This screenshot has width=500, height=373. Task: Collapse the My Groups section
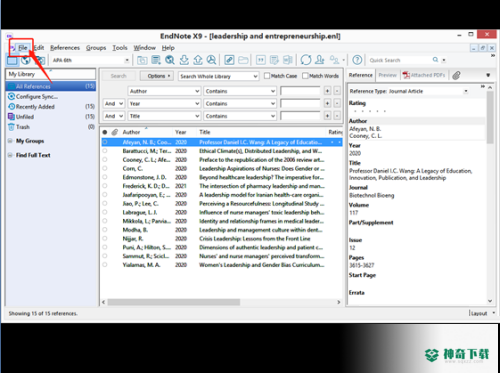(10, 141)
